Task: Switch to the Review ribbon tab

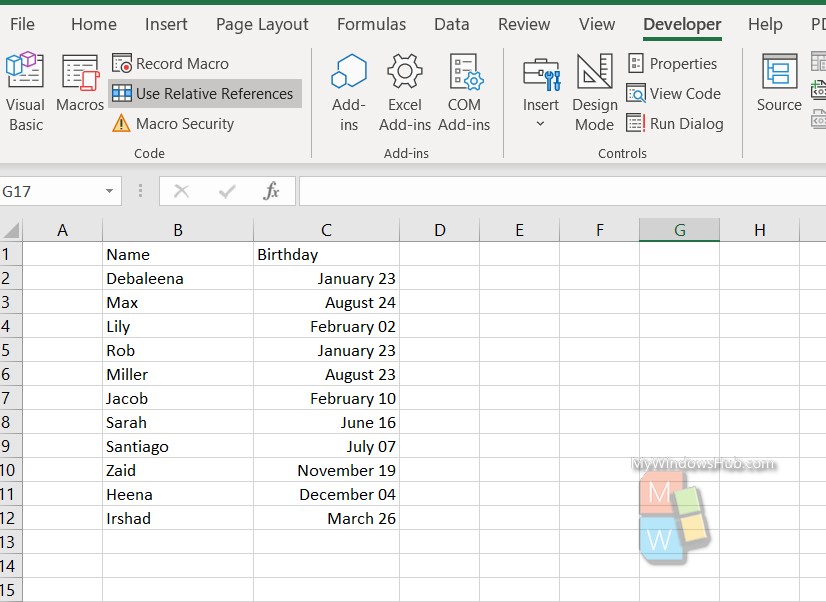Action: [x=524, y=24]
